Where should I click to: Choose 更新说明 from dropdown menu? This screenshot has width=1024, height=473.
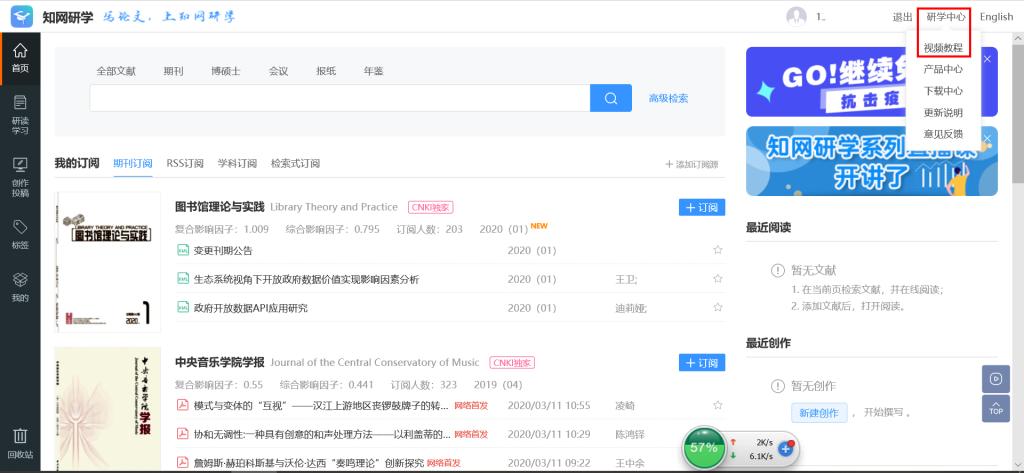pyautogui.click(x=943, y=112)
